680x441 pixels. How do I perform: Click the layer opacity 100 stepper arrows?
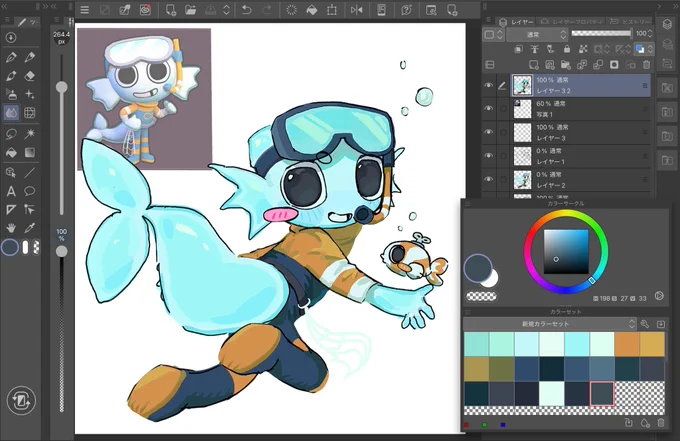point(650,33)
